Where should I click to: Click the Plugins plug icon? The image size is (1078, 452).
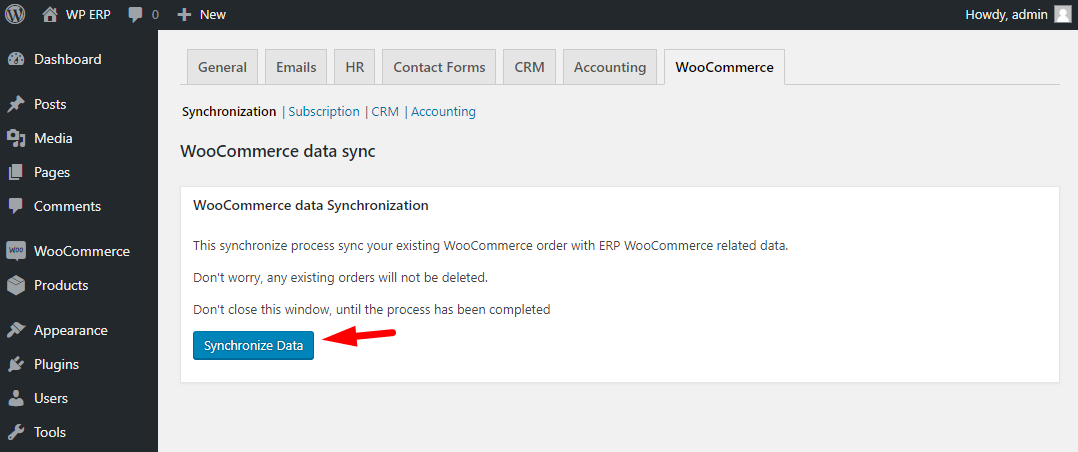[x=16, y=364]
